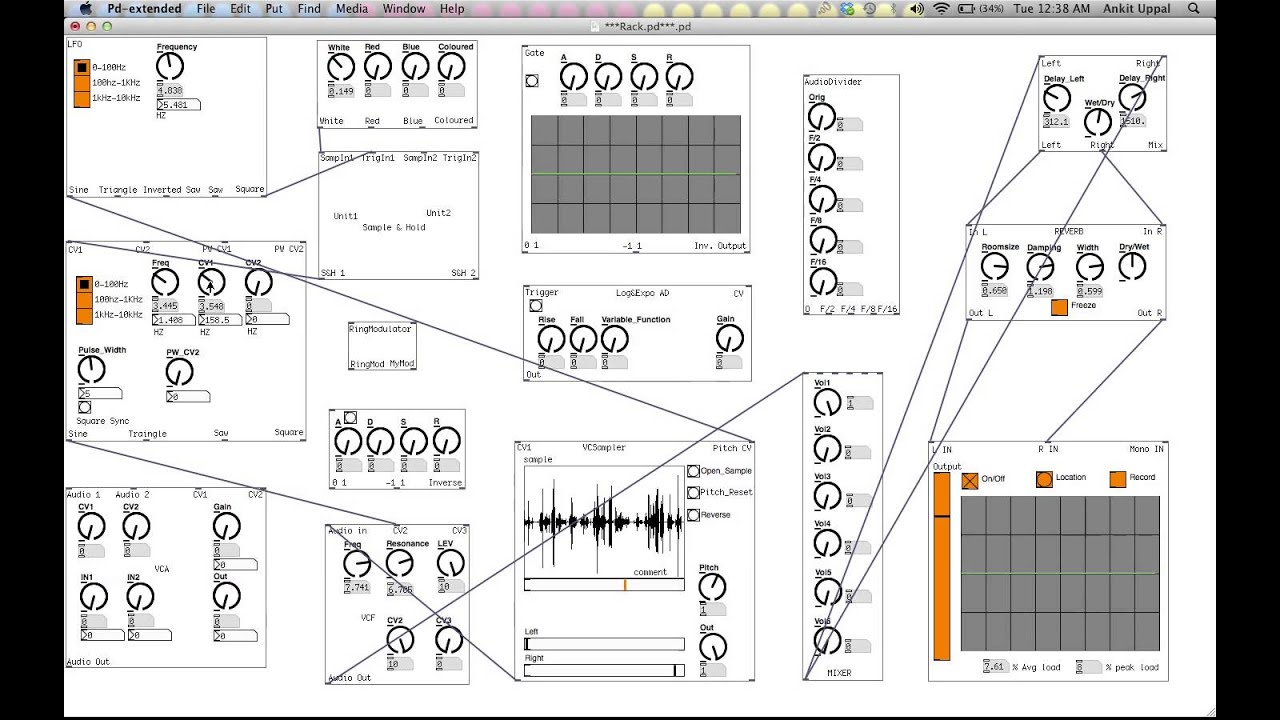Viewport: 1280px width, 720px height.
Task: Click the Variable_Function knob
Action: [614, 339]
